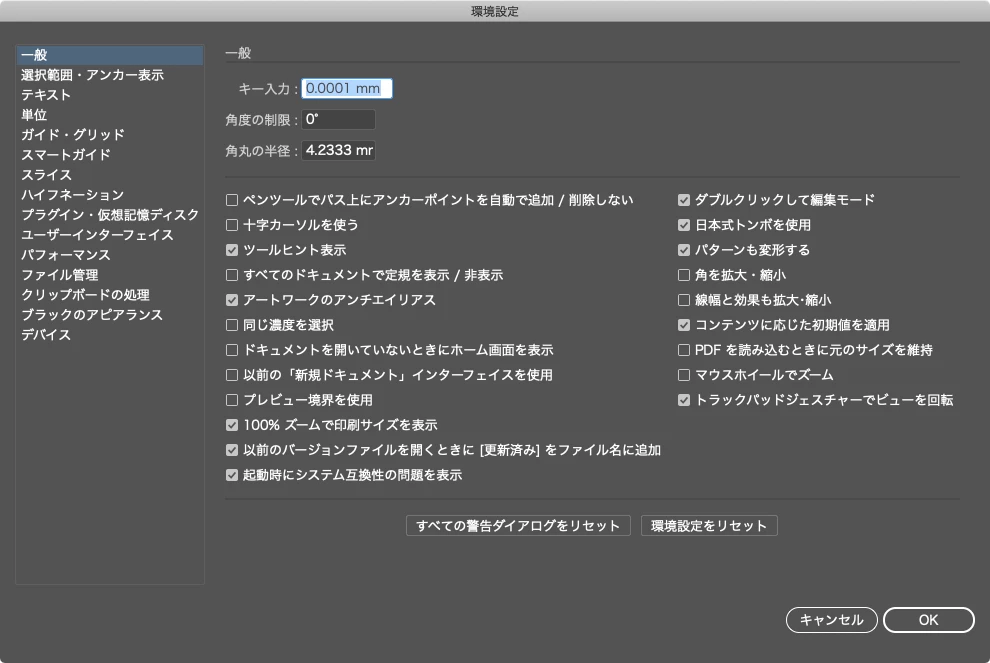
Task: Uncheck コンテンツに応じた初期値を適用 checkbox
Action: coord(684,325)
